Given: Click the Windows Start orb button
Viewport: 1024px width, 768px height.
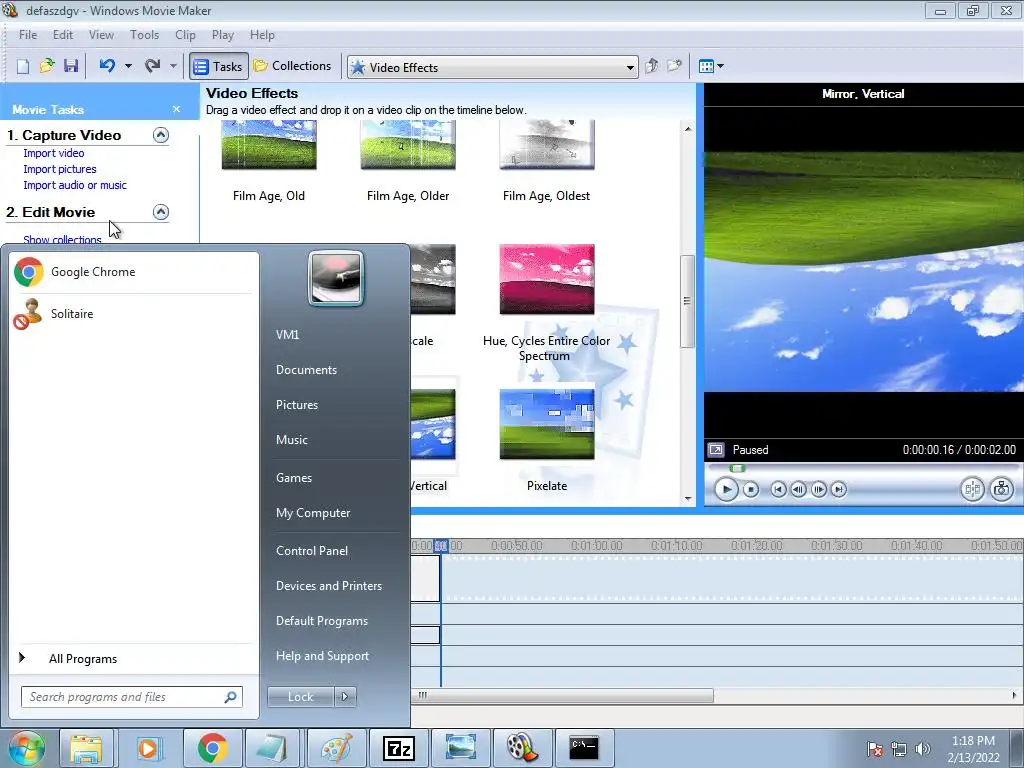Looking at the screenshot, I should (26, 748).
